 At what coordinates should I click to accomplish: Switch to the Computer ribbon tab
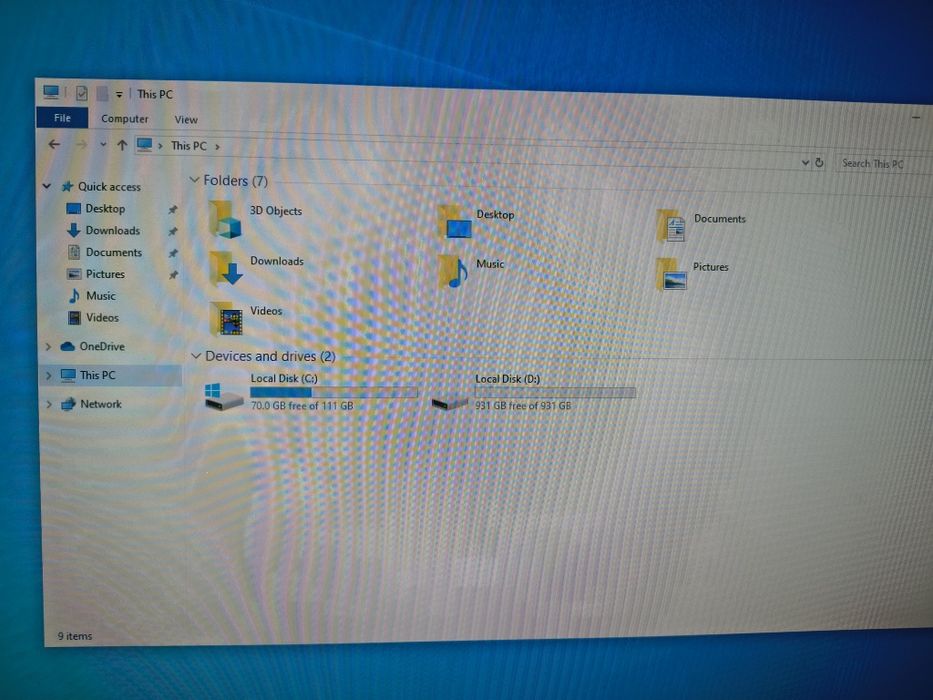coord(124,118)
